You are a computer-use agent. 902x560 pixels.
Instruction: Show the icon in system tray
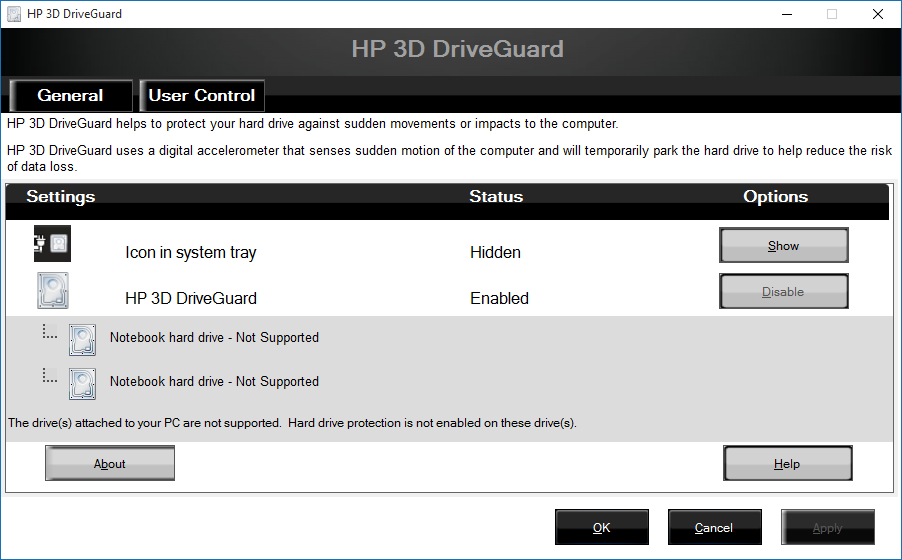pyautogui.click(x=783, y=246)
